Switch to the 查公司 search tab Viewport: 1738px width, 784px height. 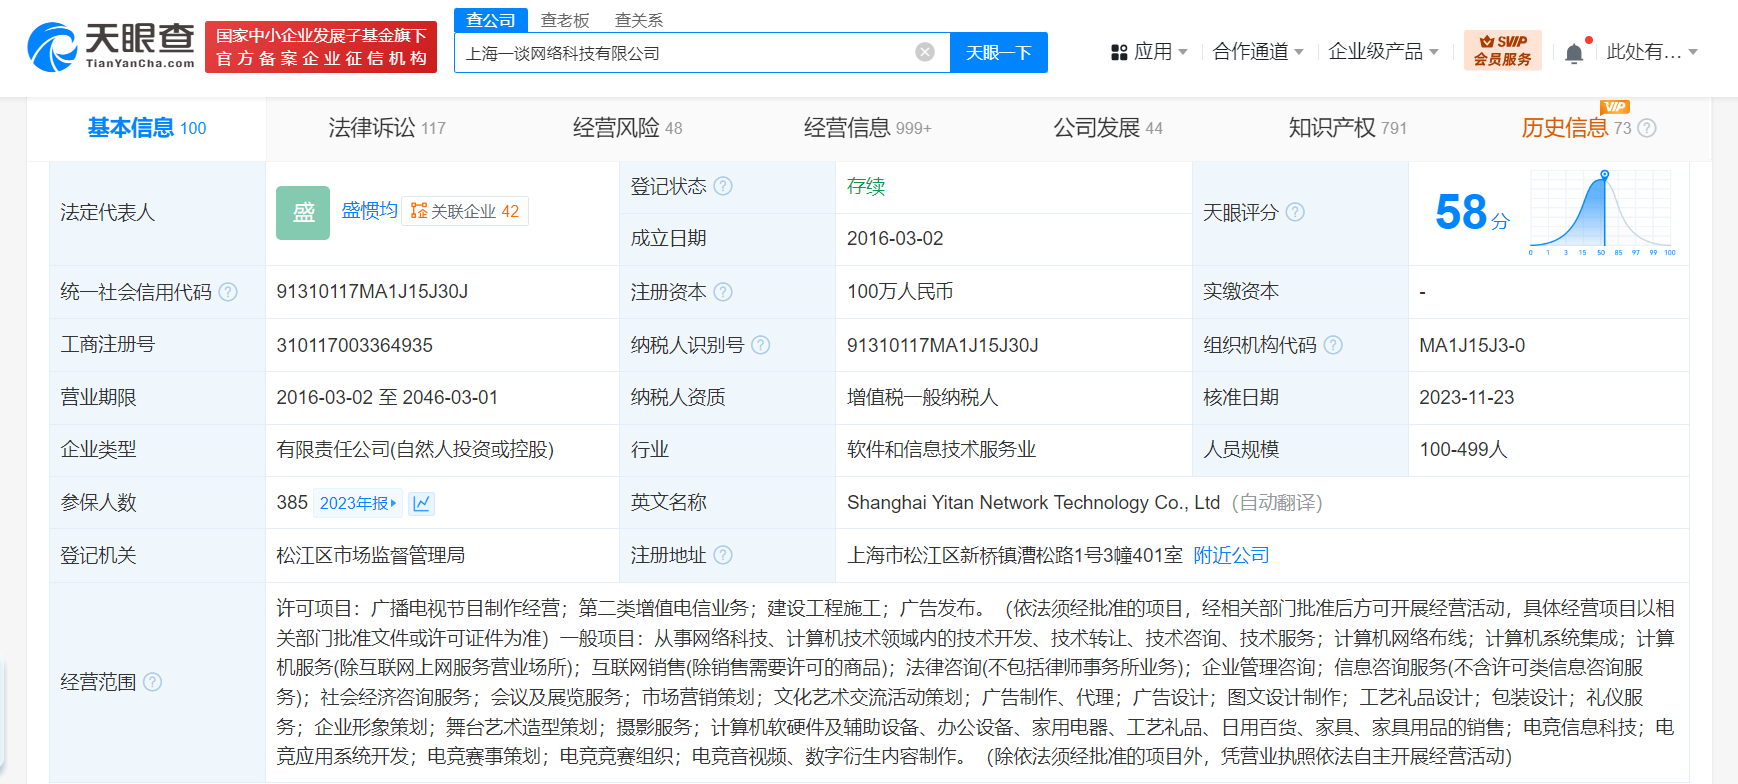[491, 20]
